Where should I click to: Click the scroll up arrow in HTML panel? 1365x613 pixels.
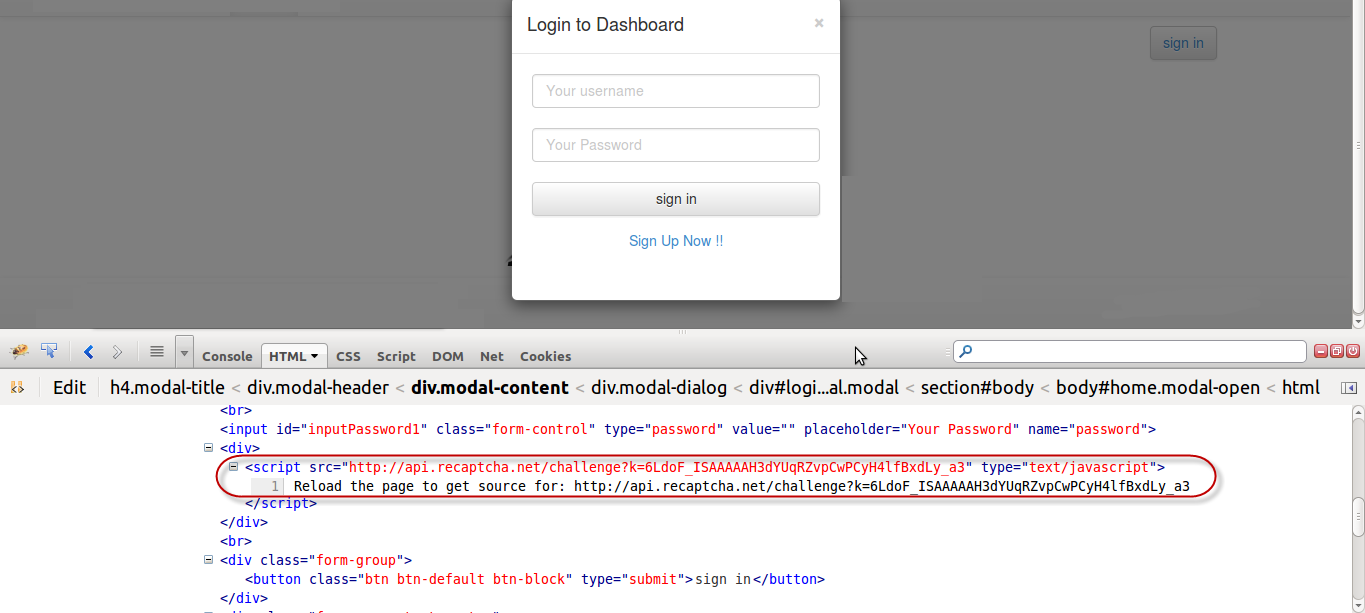[x=1357, y=411]
